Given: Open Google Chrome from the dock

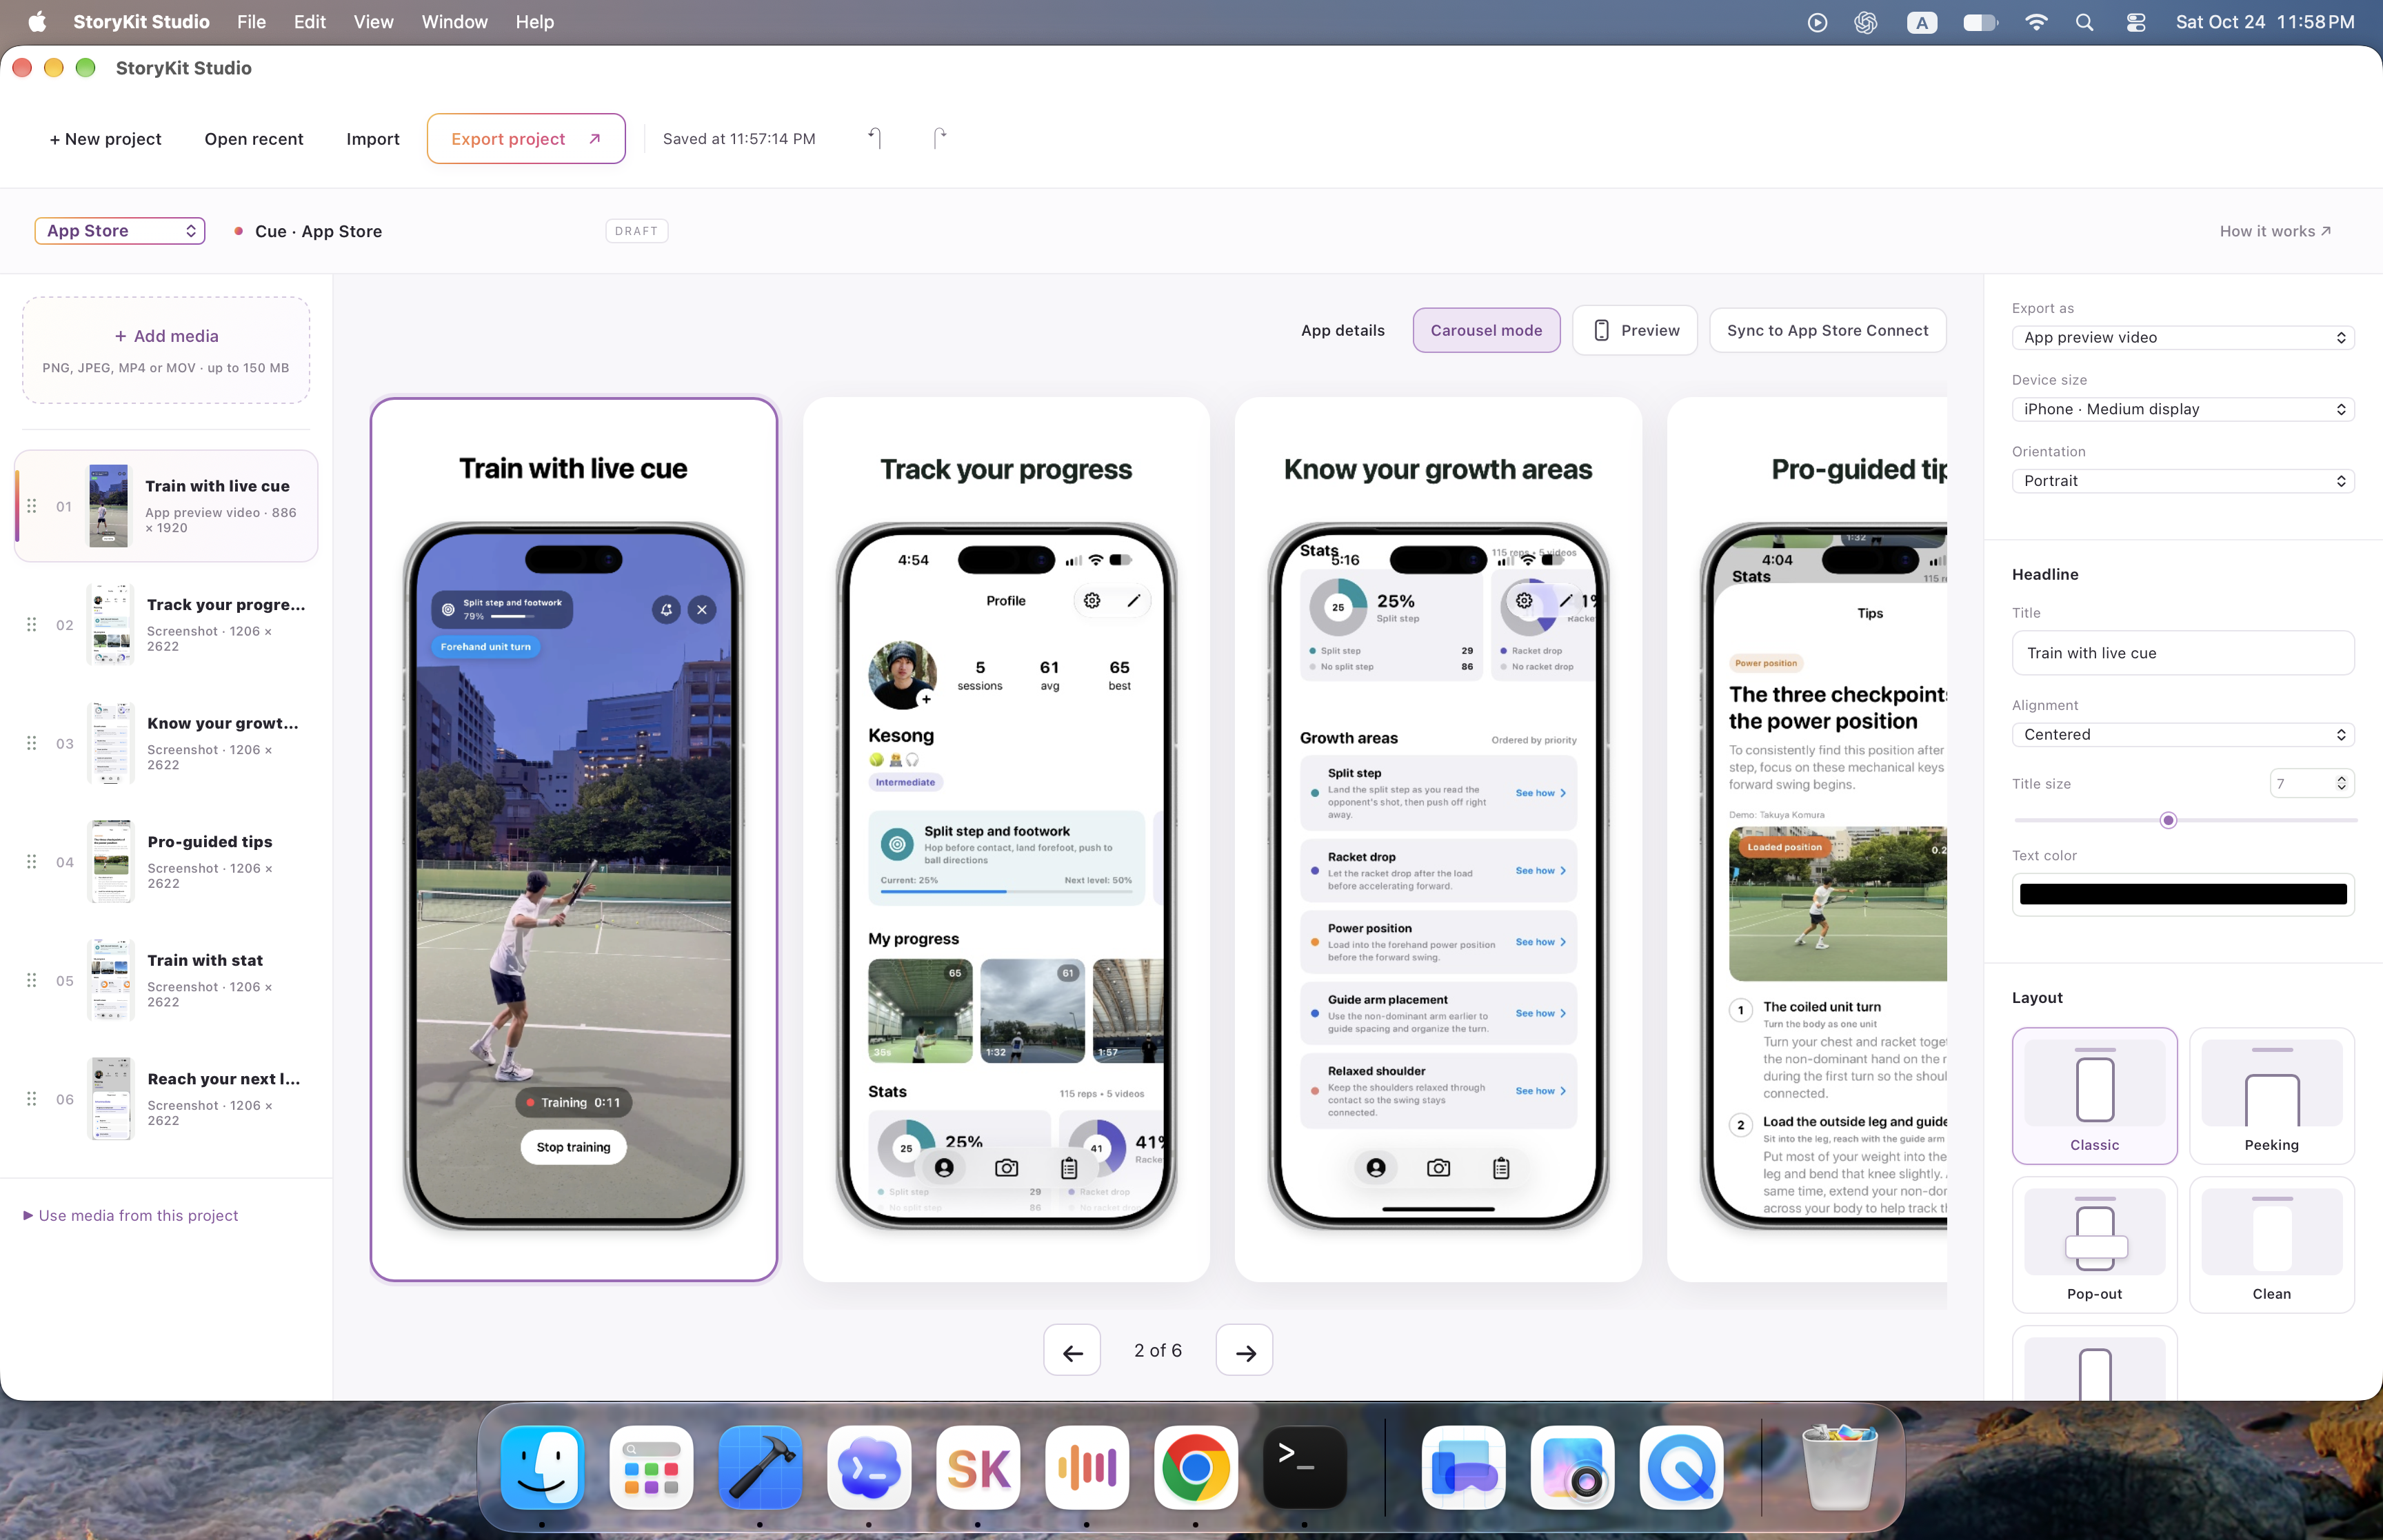Looking at the screenshot, I should point(1196,1467).
